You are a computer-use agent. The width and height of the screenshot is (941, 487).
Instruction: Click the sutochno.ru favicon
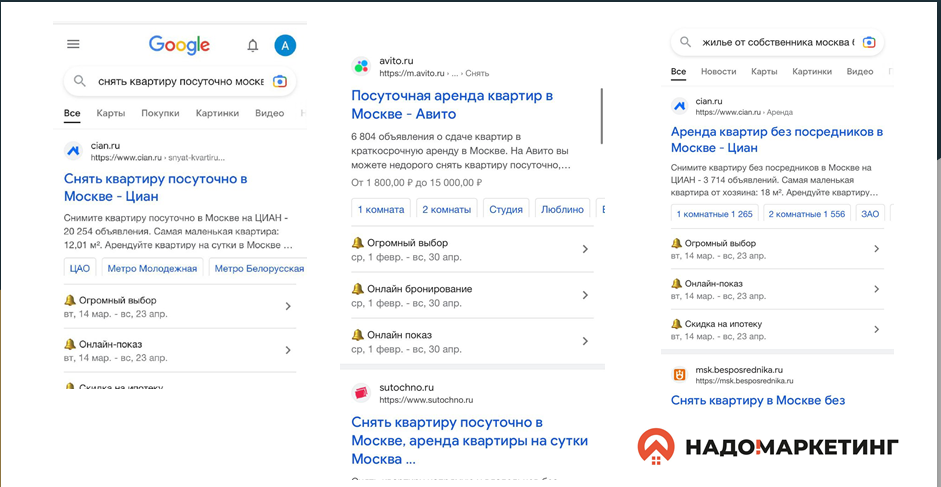coord(361,393)
